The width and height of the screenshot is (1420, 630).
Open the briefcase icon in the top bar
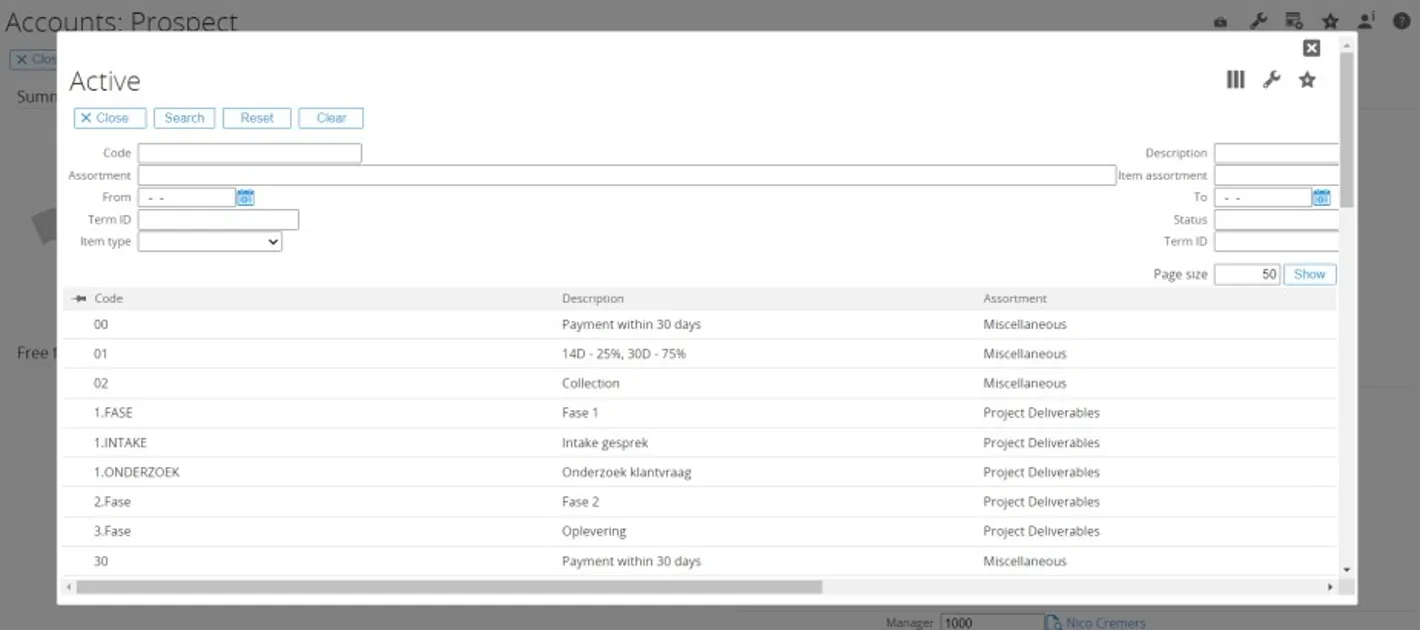point(1220,20)
